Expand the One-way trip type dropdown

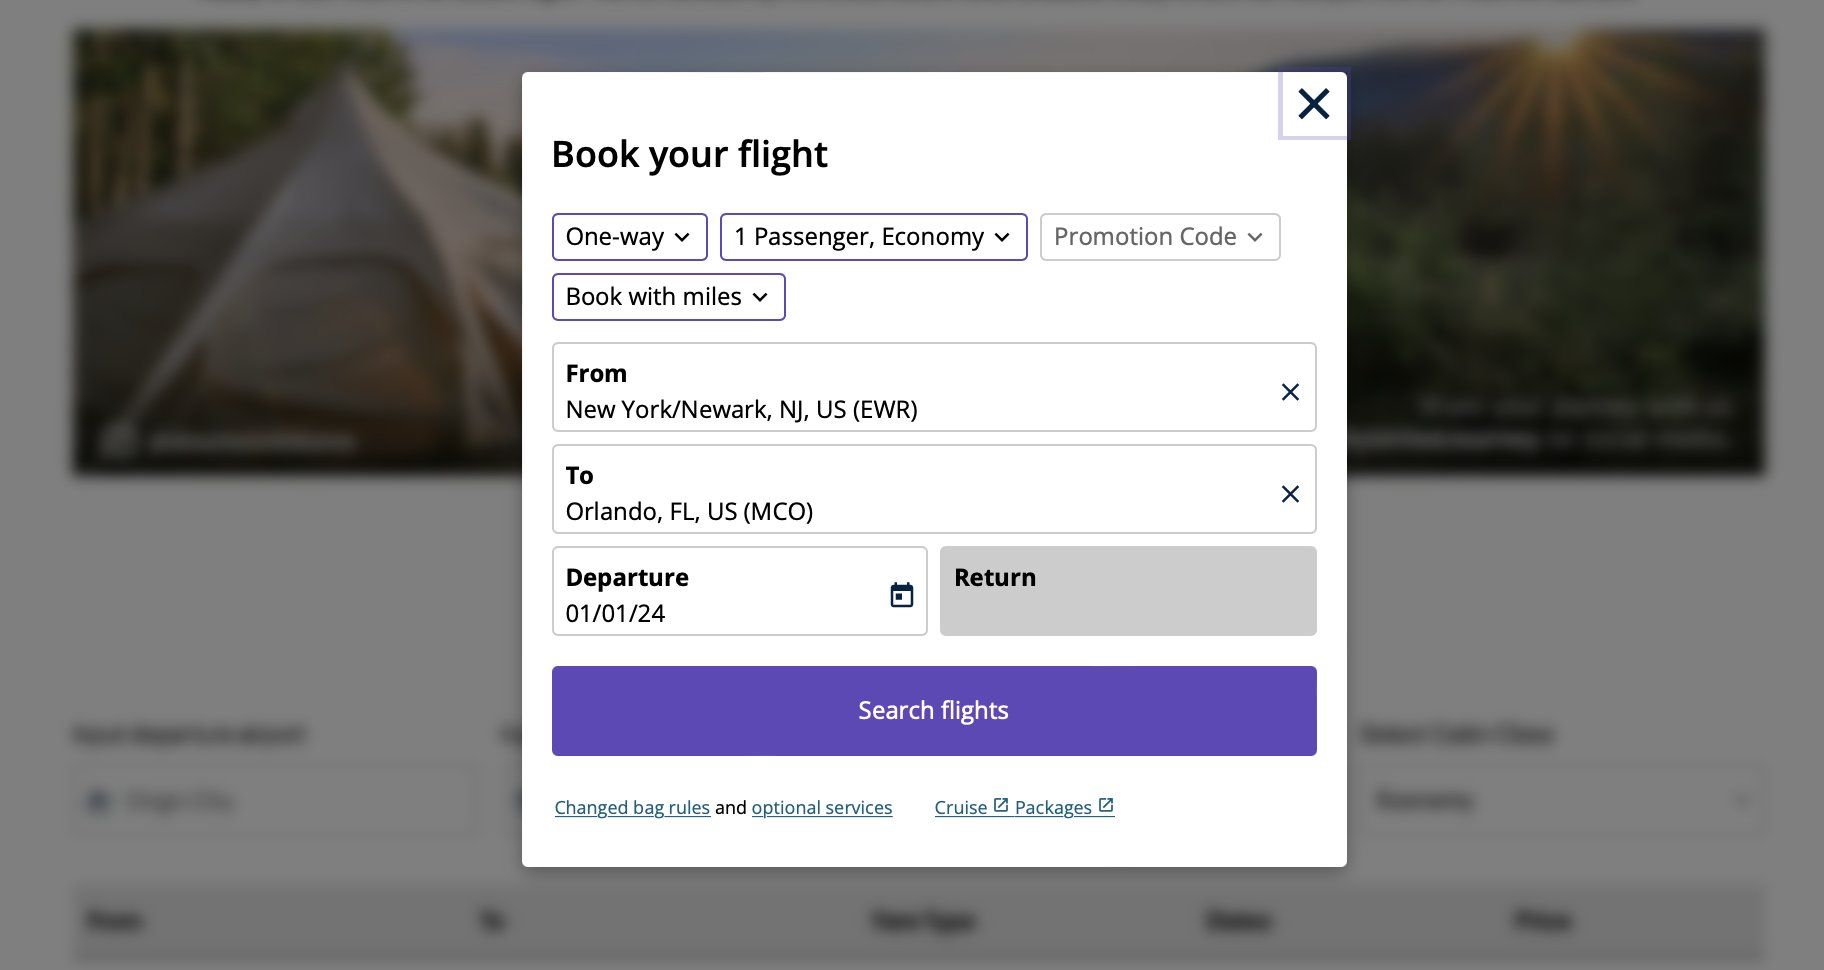click(x=629, y=237)
